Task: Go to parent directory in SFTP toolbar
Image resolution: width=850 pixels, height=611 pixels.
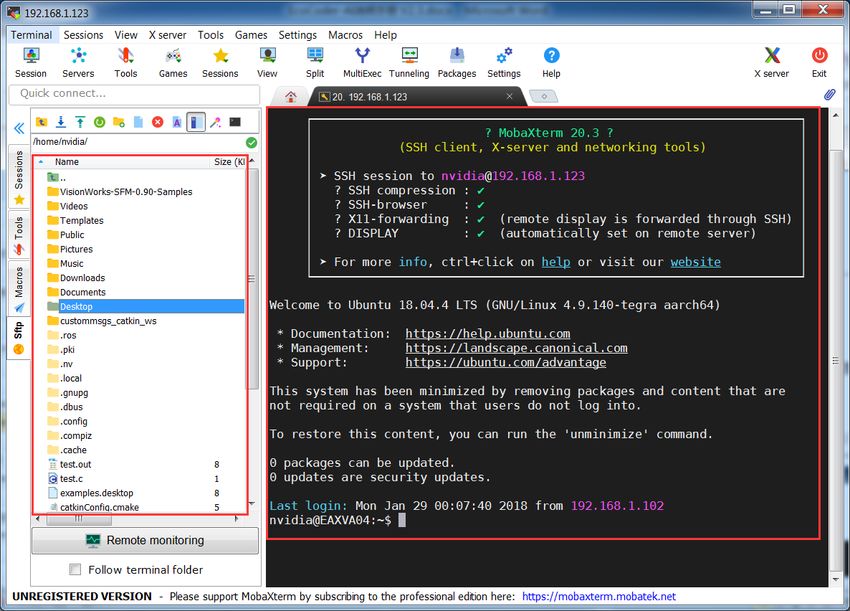Action: [42, 122]
